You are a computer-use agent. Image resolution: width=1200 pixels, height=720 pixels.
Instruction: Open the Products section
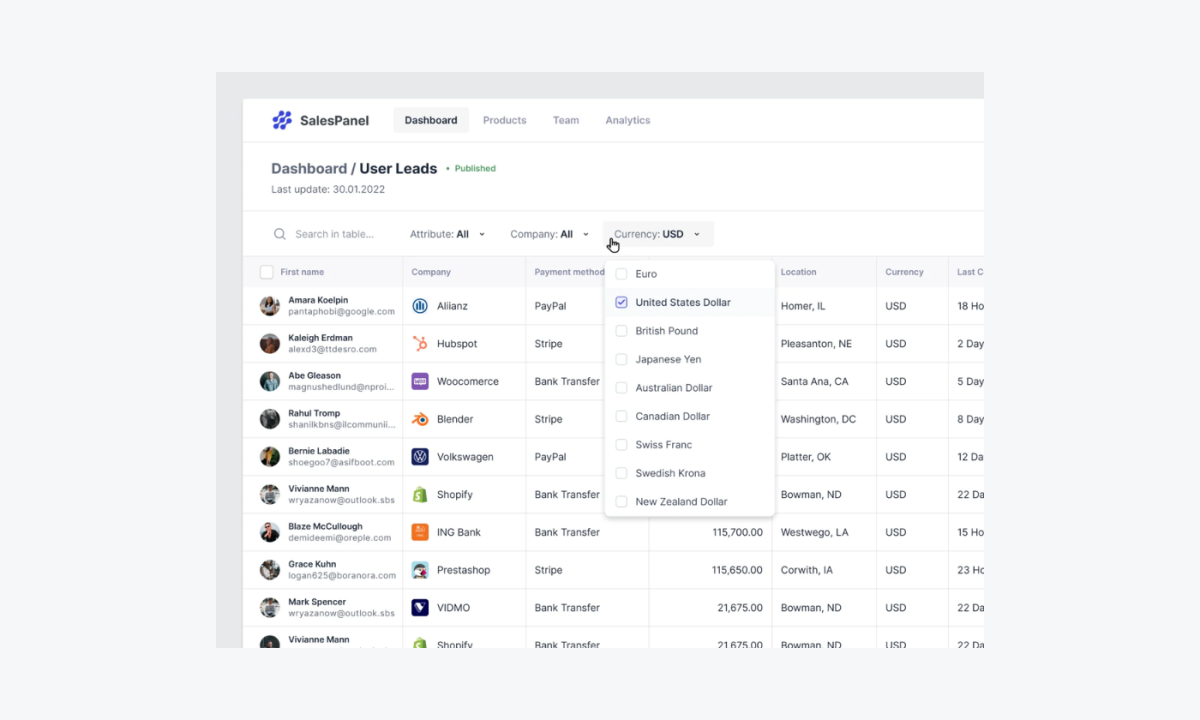[504, 119]
